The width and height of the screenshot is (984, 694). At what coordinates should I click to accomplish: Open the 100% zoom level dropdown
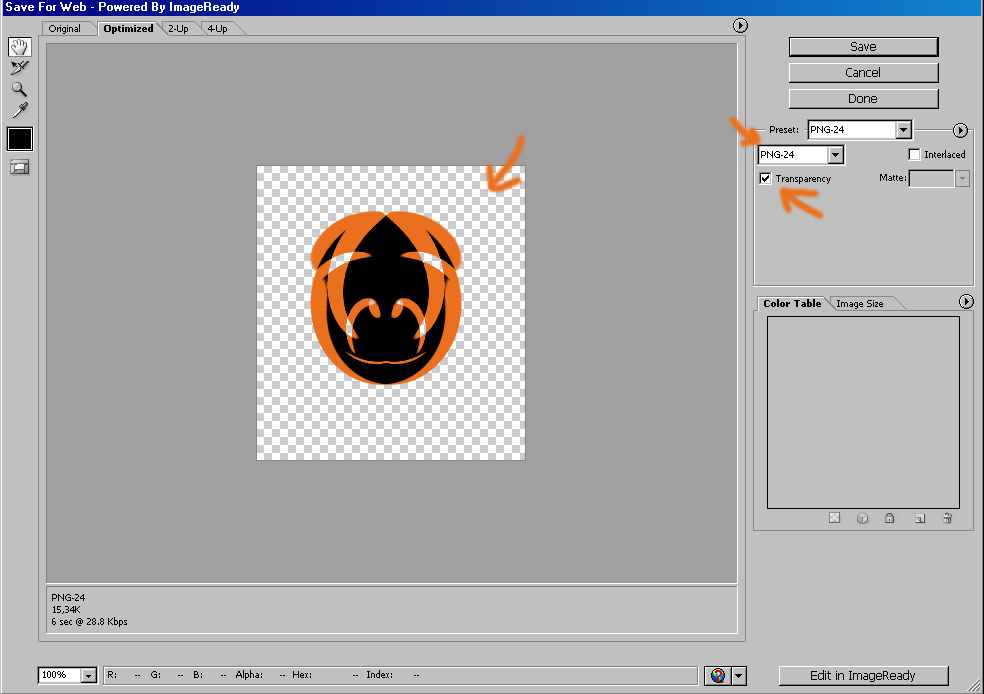pos(88,676)
